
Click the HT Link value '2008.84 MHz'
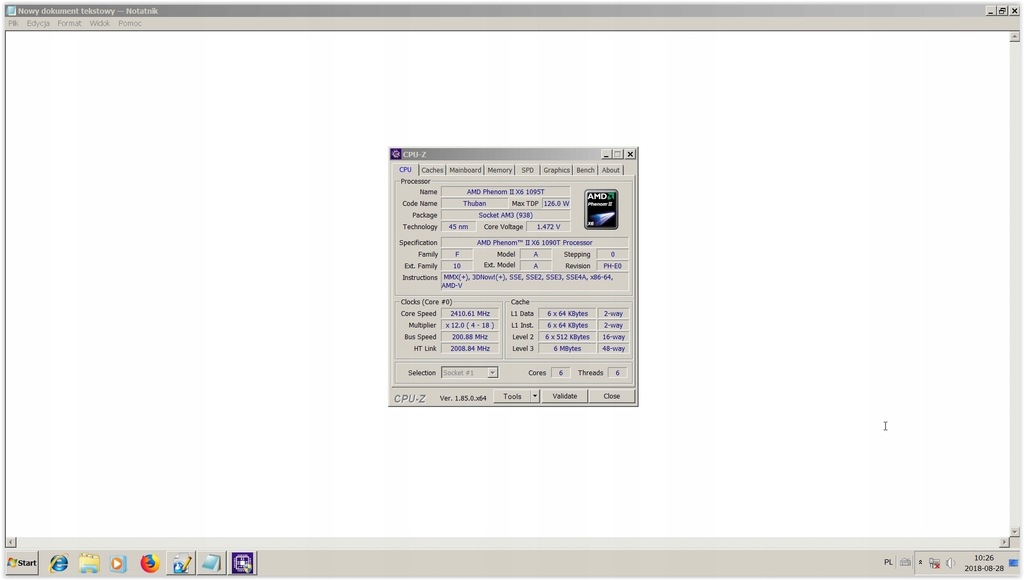pos(470,349)
